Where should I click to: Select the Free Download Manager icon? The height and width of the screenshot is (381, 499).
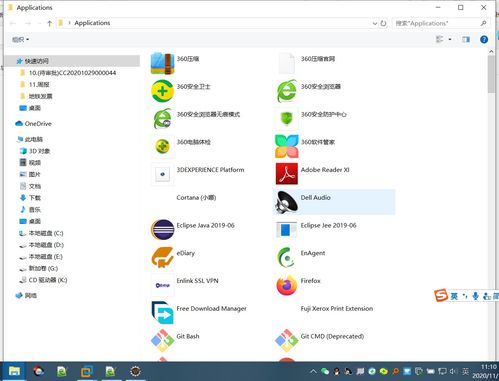tap(162, 313)
